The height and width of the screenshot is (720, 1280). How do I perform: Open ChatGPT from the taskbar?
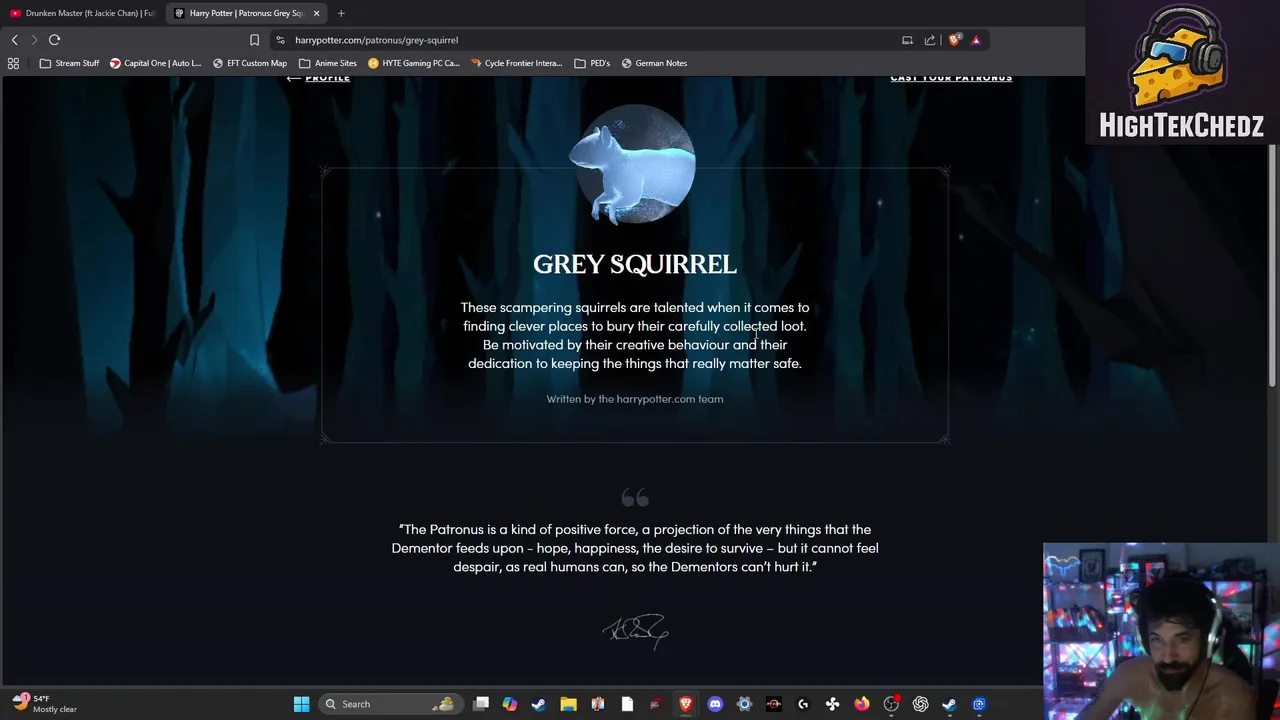point(920,704)
